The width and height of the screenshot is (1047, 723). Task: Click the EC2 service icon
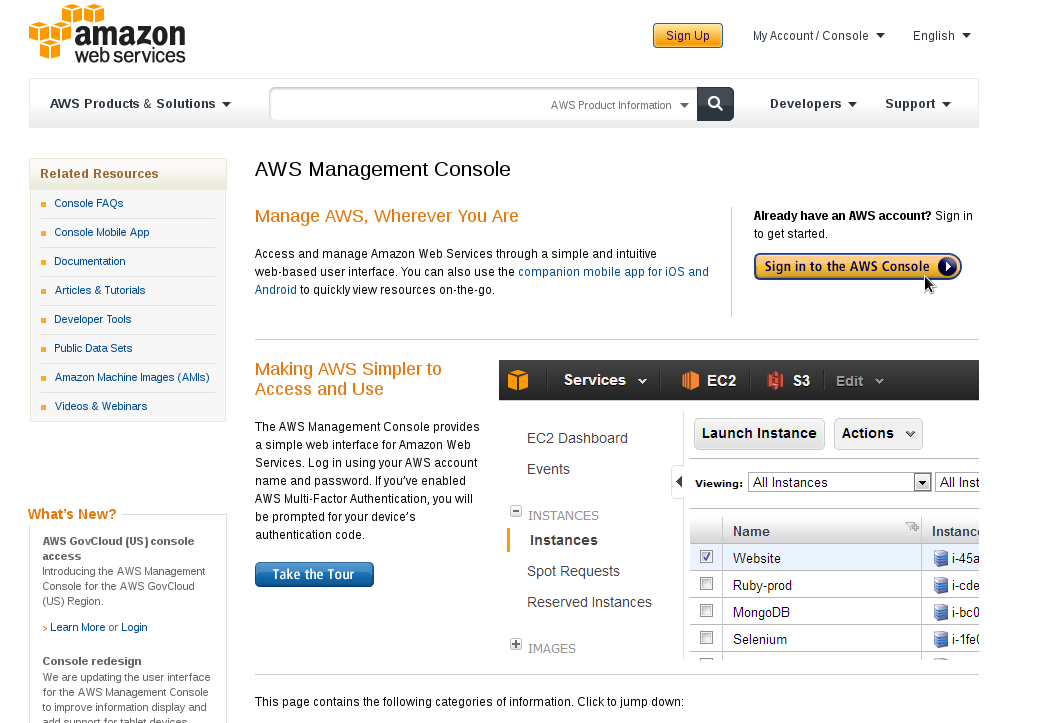pos(691,381)
